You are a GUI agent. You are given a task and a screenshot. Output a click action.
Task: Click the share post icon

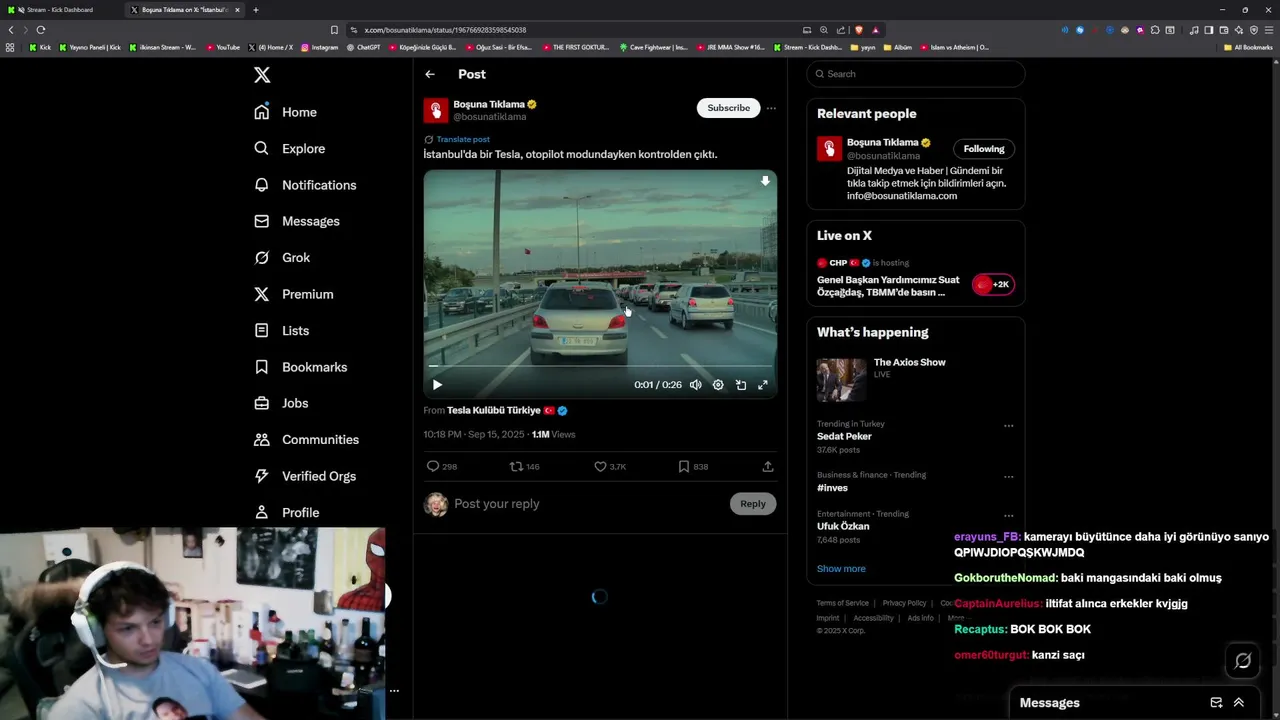(768, 466)
